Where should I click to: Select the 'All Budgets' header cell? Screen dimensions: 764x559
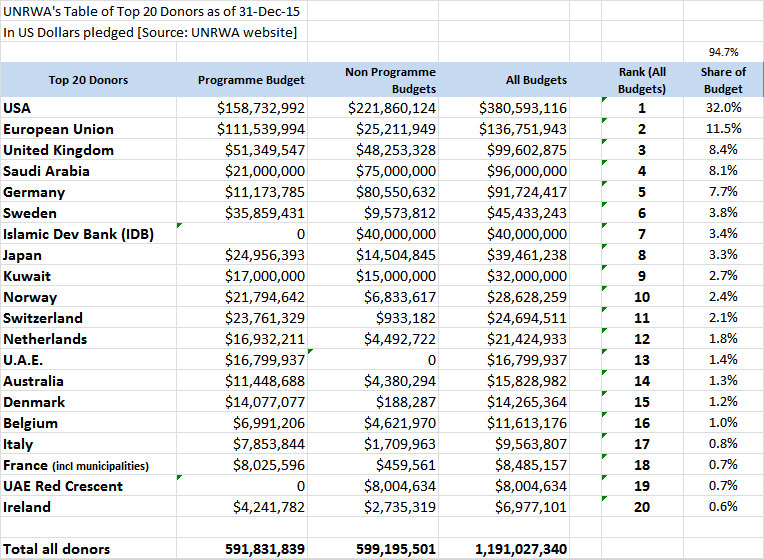click(504, 80)
